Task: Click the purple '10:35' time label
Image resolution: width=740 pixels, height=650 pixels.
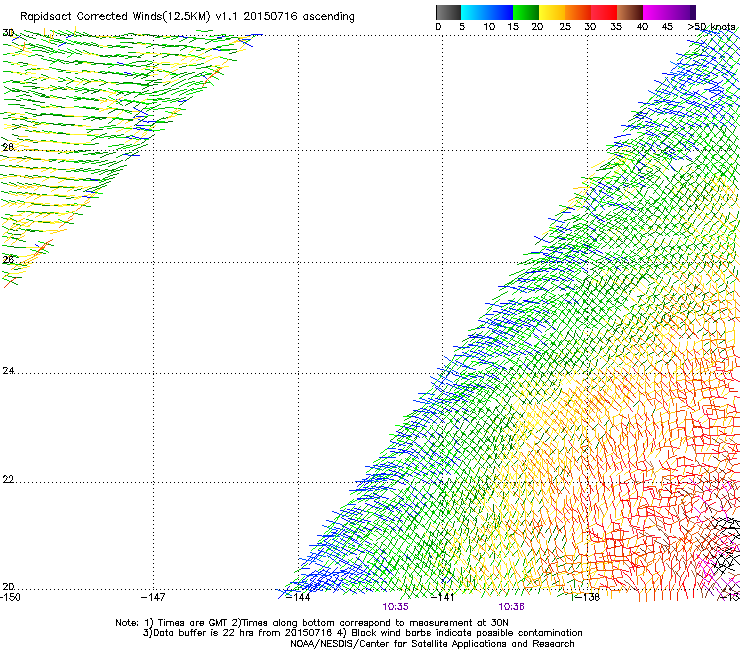Action: click(395, 607)
